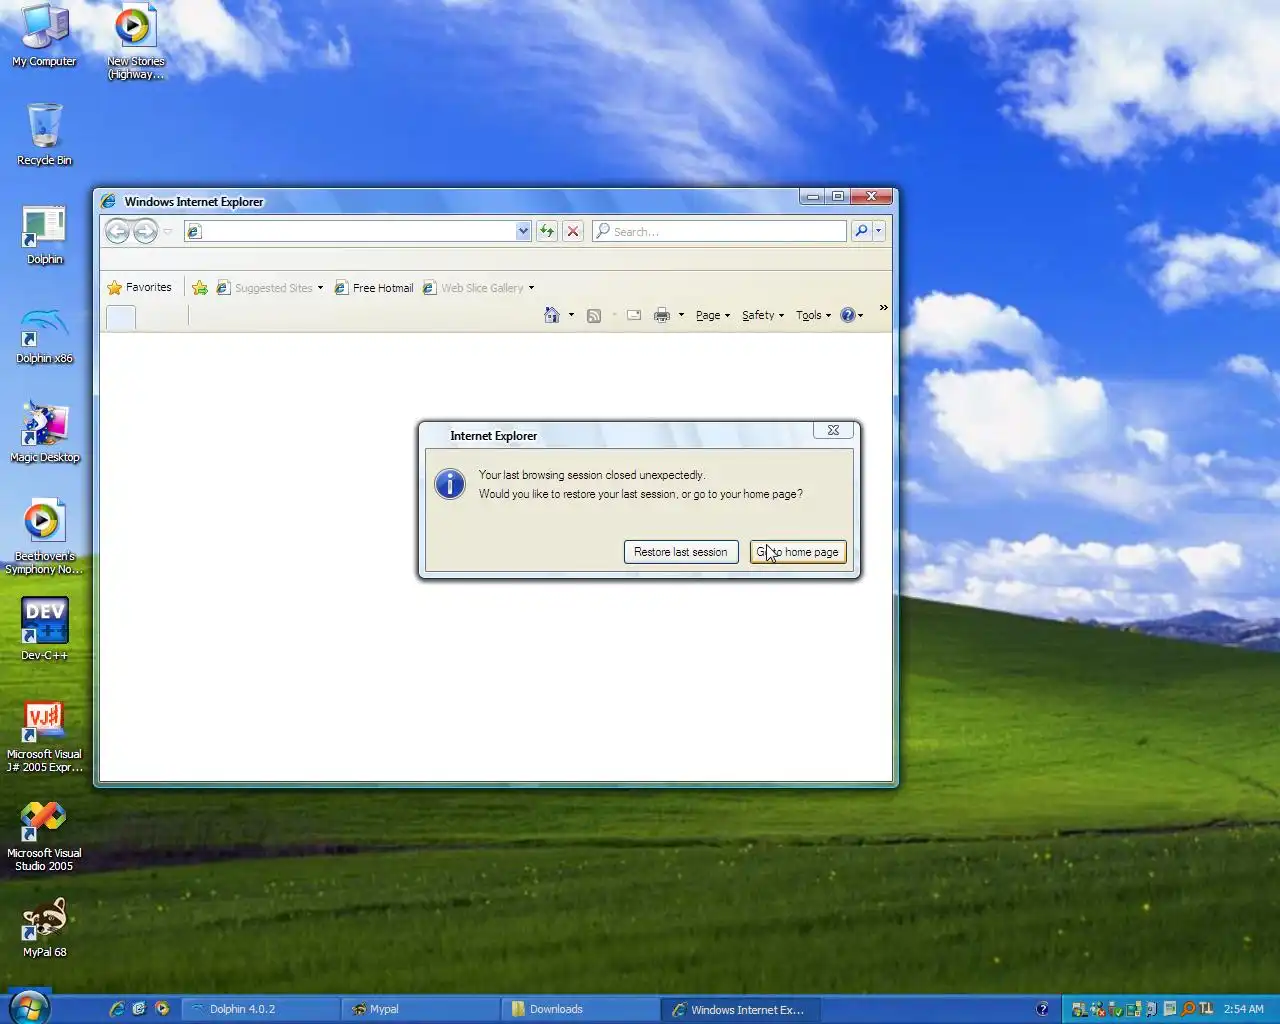This screenshot has height=1024, width=1280.
Task: Select the Microsoft Visual J# 2005 Express shortcut
Action: (x=44, y=738)
